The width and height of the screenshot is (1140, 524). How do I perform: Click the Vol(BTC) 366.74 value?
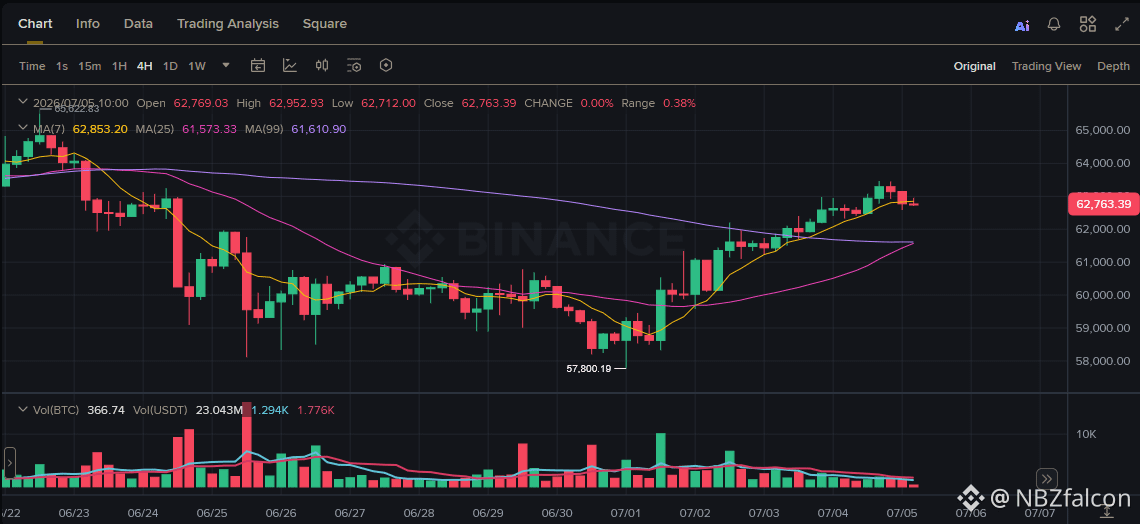(x=106, y=410)
